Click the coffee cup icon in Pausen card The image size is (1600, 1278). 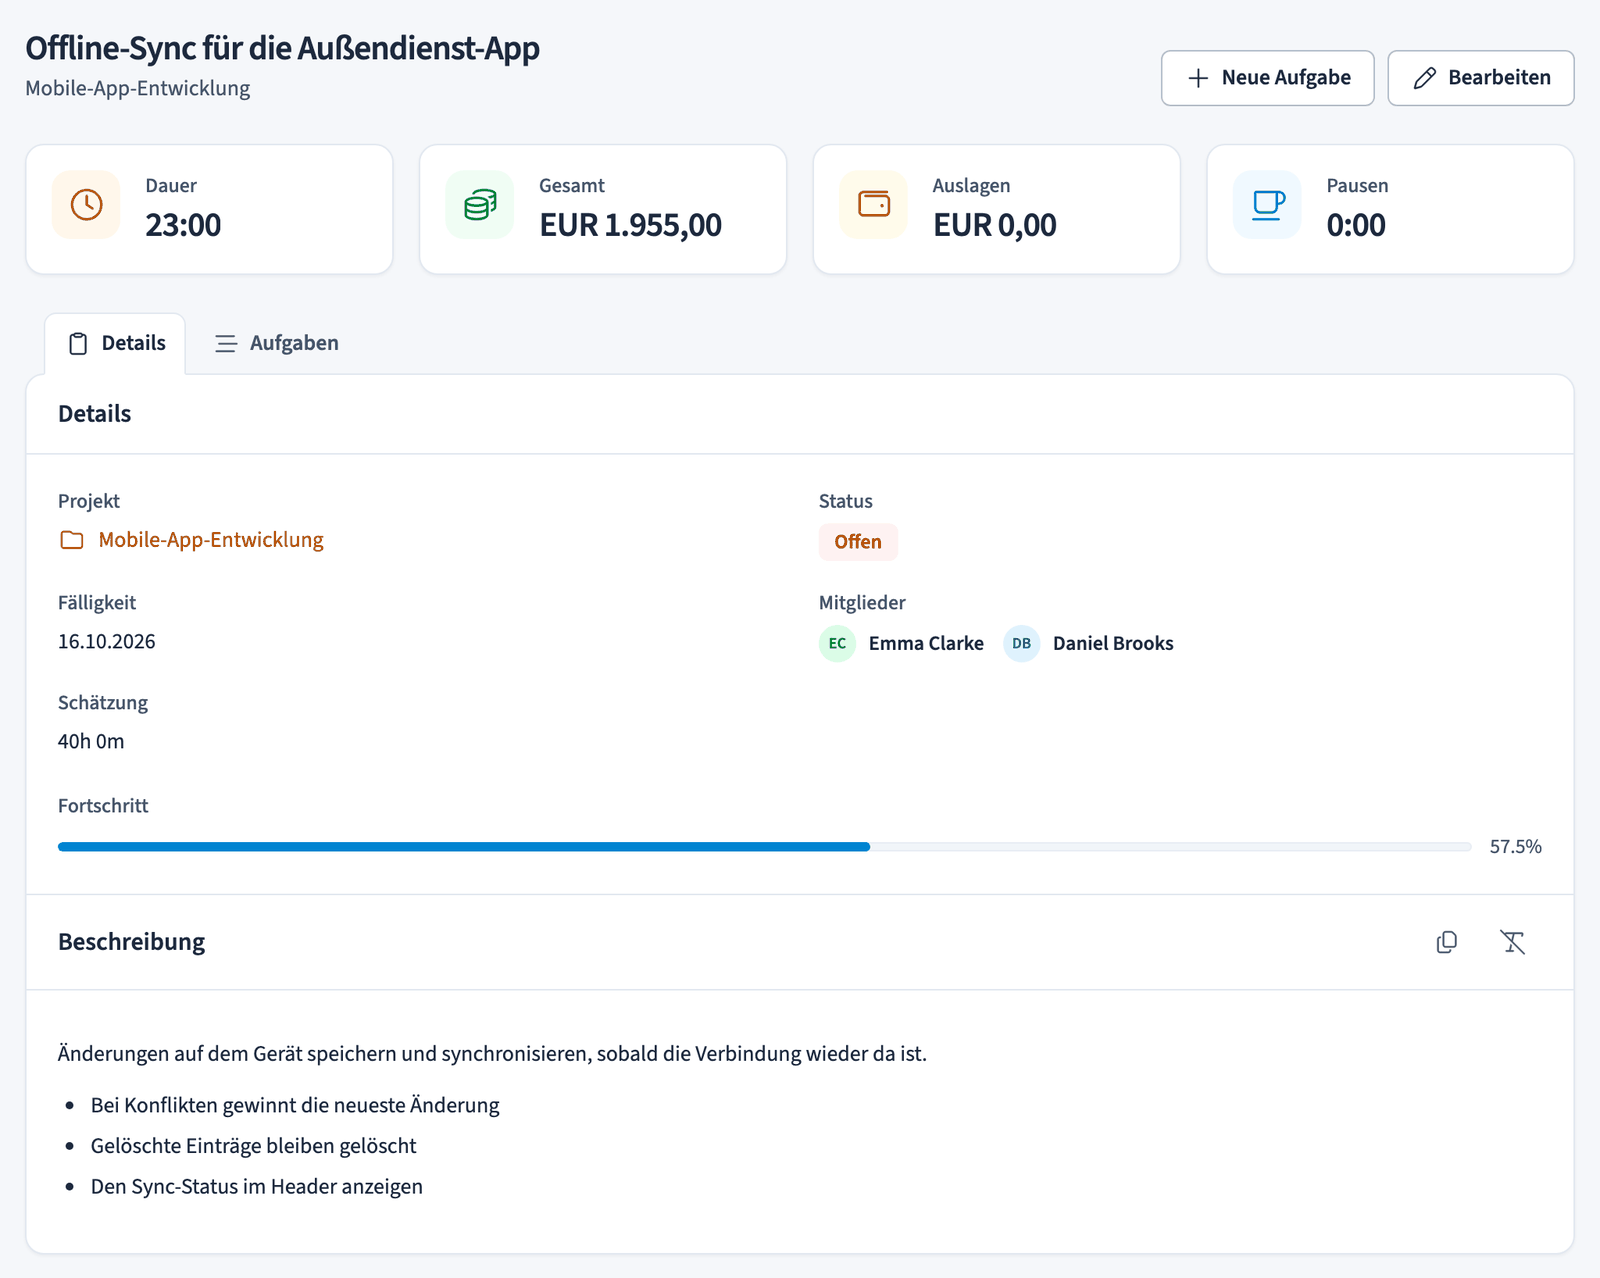click(1268, 205)
